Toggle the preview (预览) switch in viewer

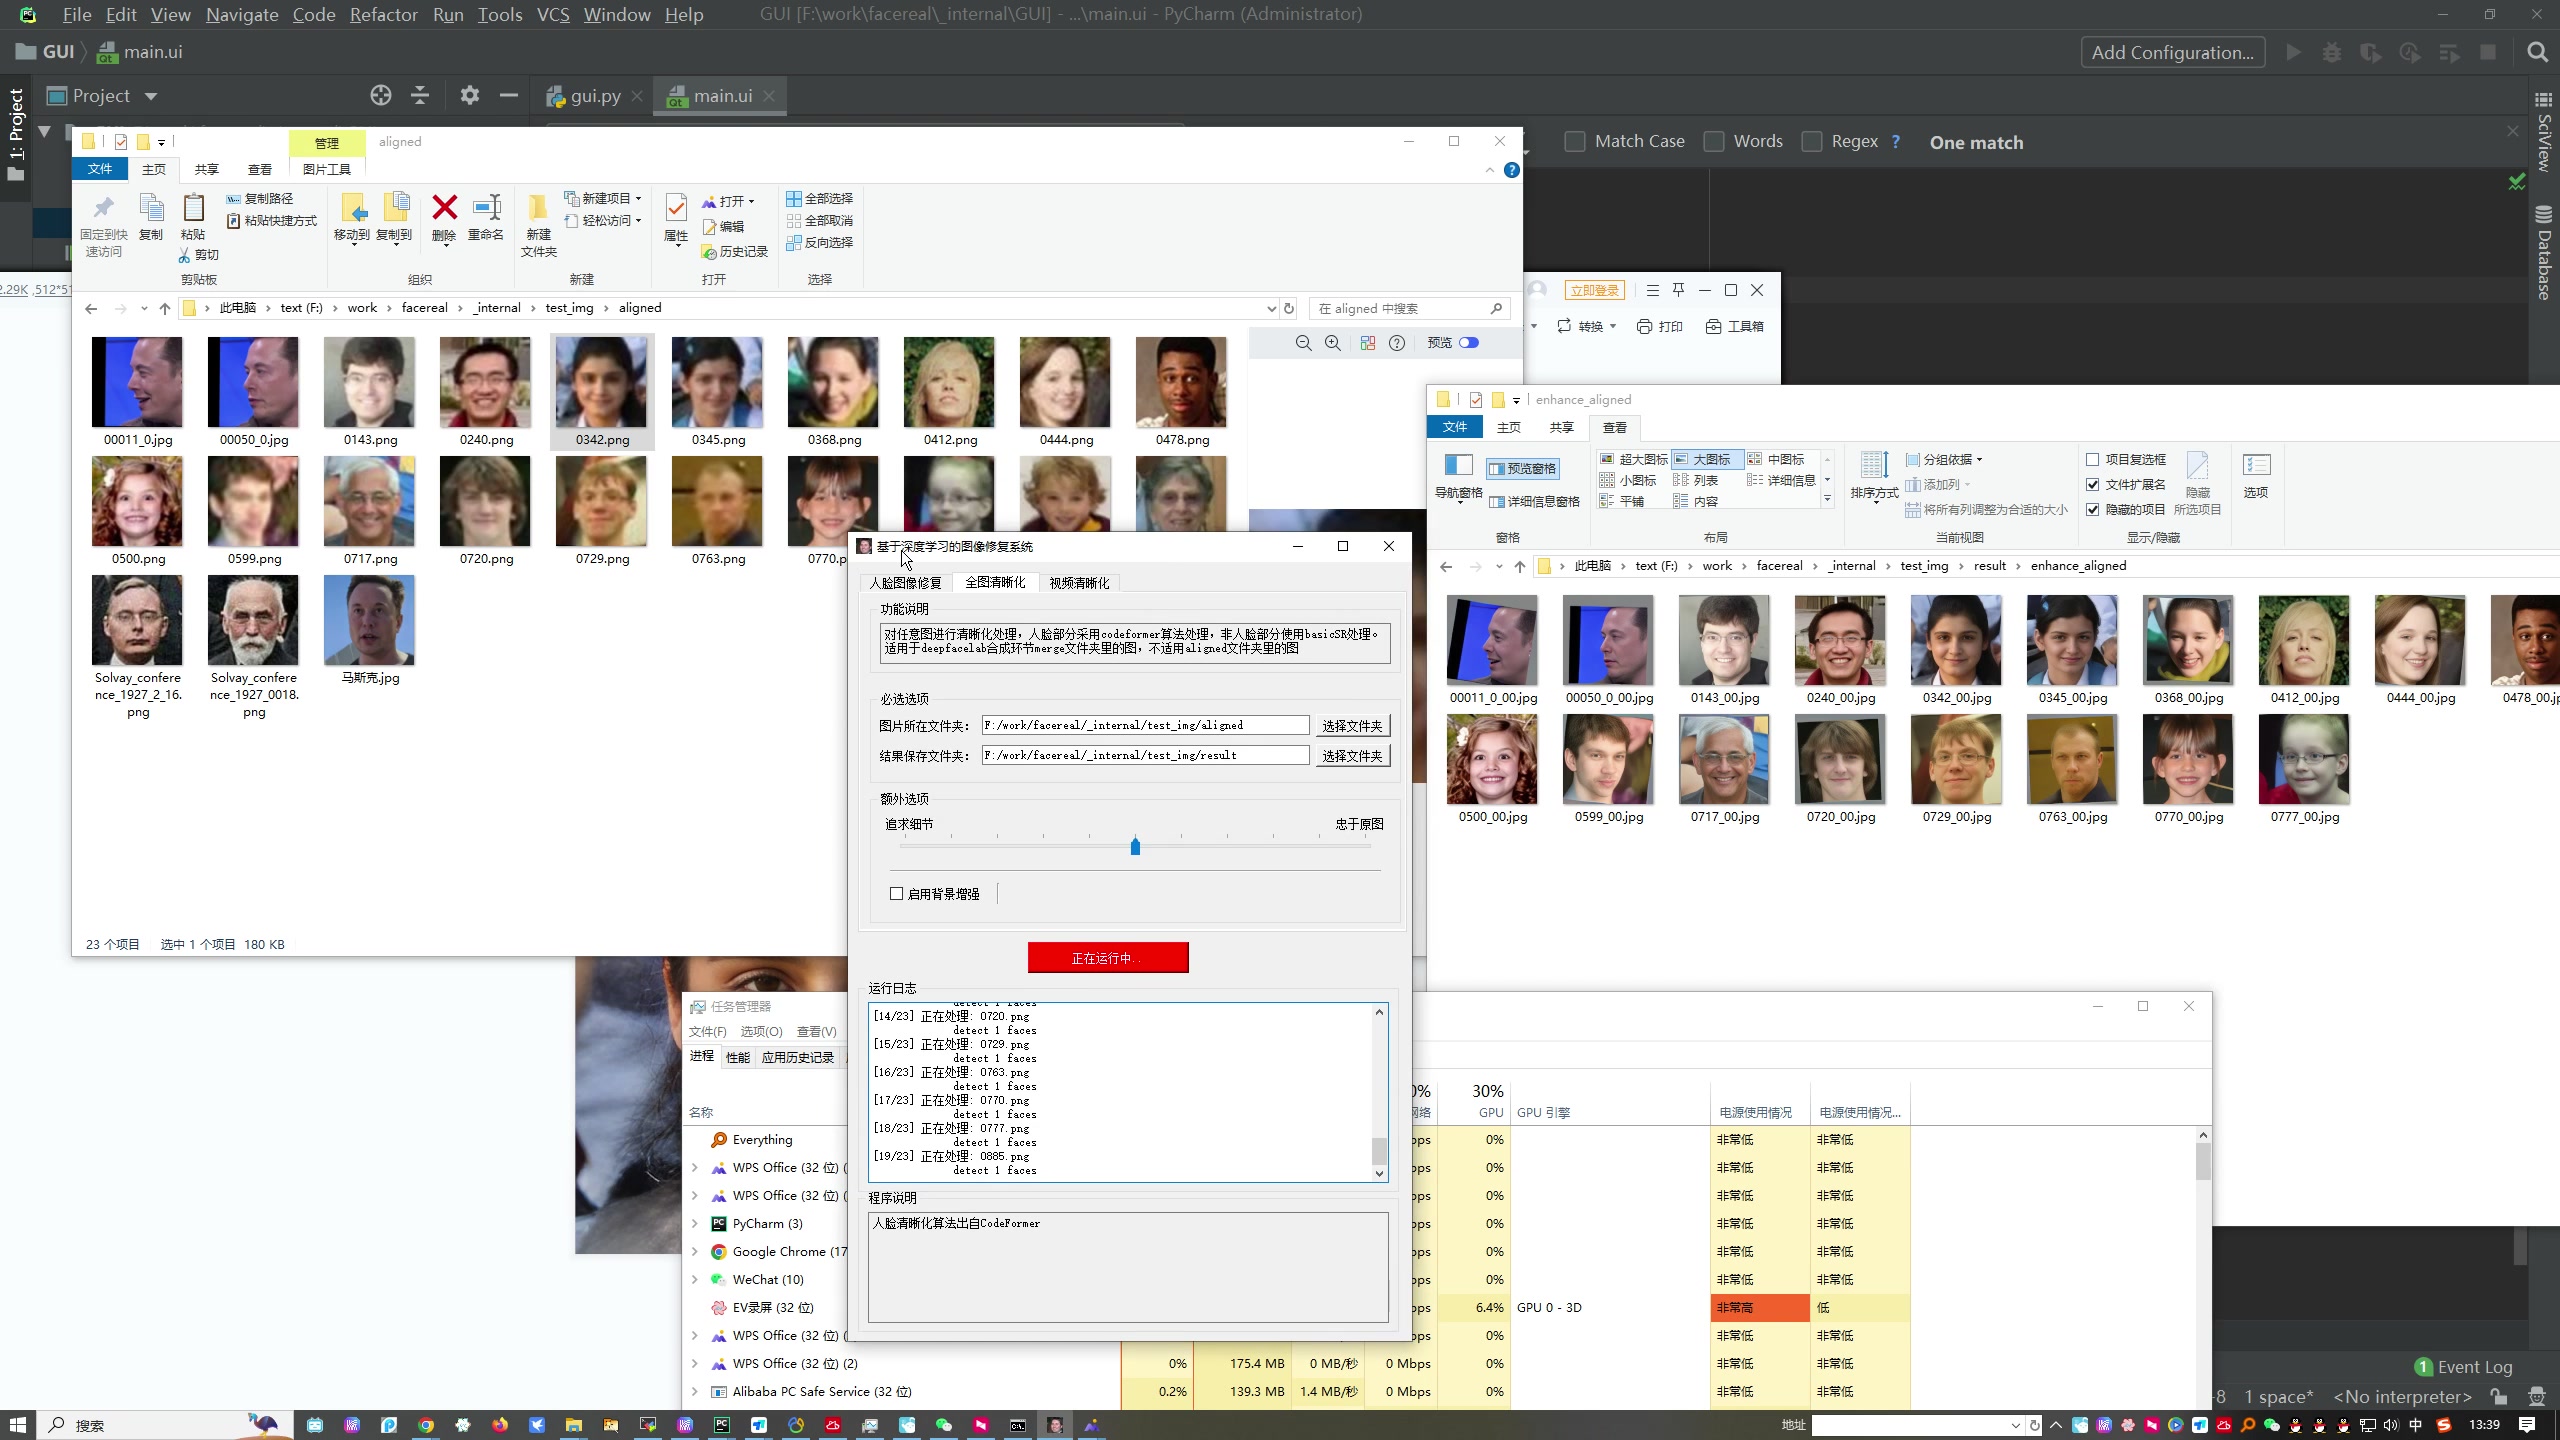click(1468, 343)
